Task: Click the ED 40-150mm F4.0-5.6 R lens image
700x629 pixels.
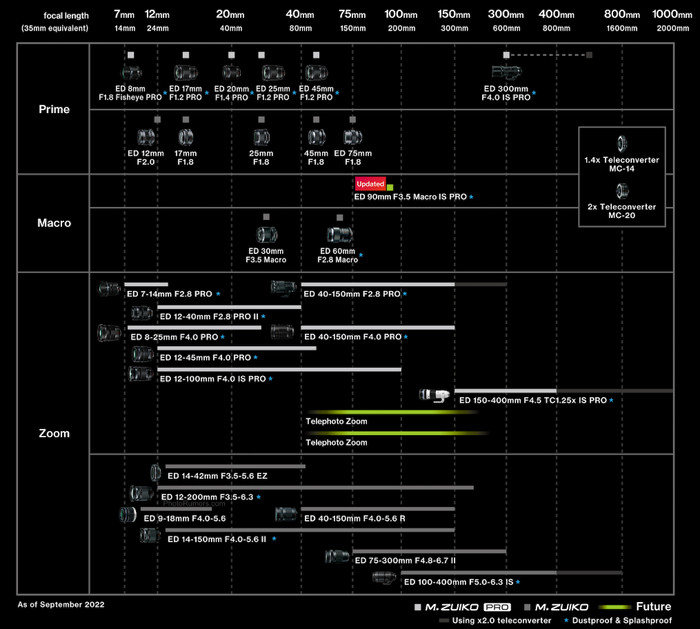Action: point(286,514)
